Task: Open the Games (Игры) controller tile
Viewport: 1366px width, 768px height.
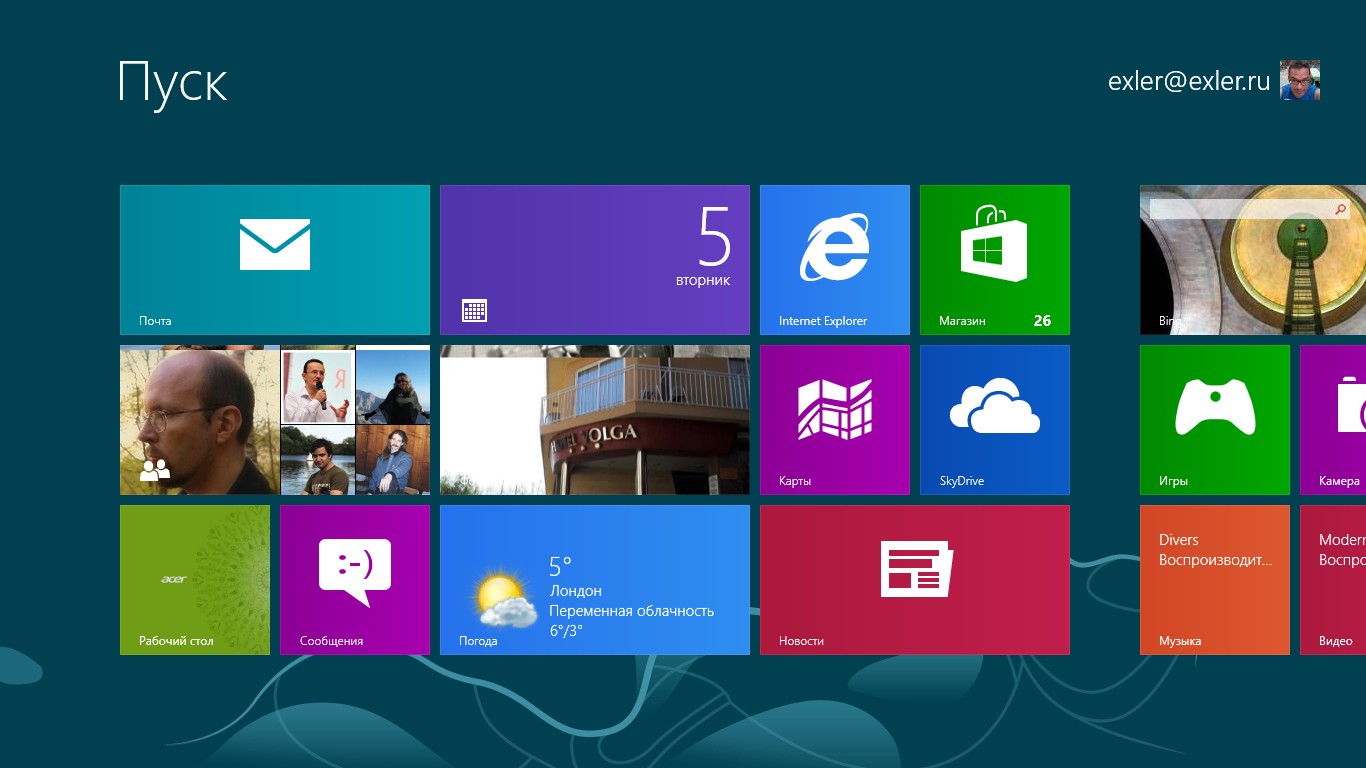Action: point(1215,420)
